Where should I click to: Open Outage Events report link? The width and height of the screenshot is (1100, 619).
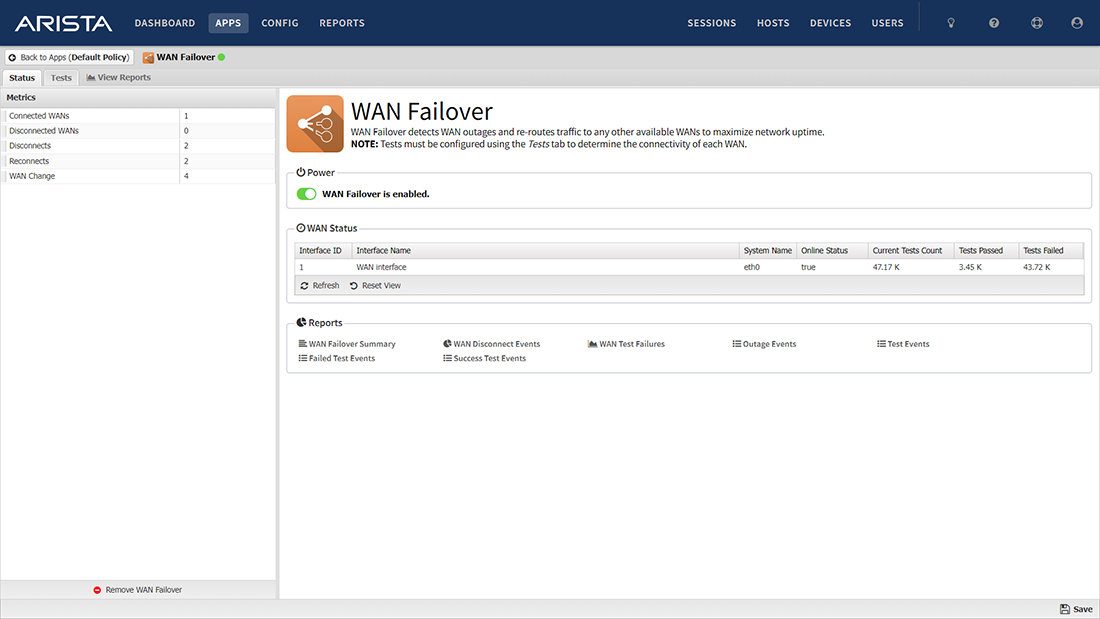(x=765, y=344)
